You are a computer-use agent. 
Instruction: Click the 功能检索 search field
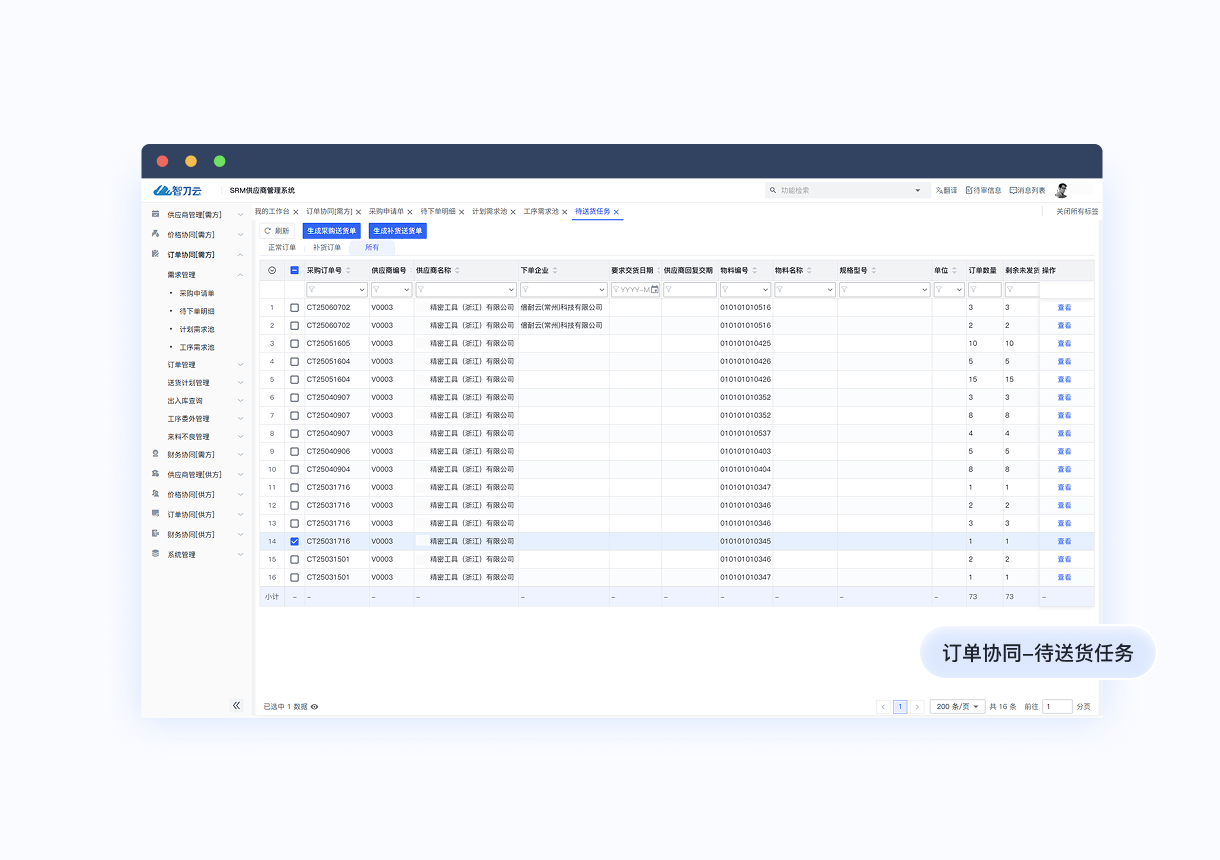[845, 190]
